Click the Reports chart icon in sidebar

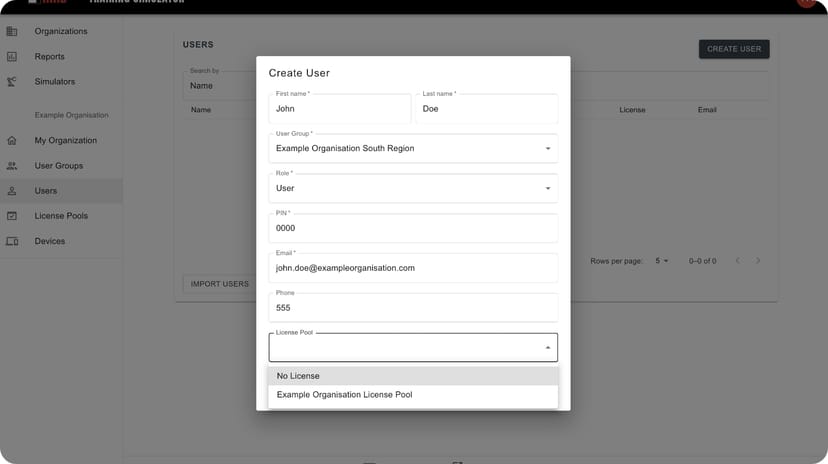12,56
